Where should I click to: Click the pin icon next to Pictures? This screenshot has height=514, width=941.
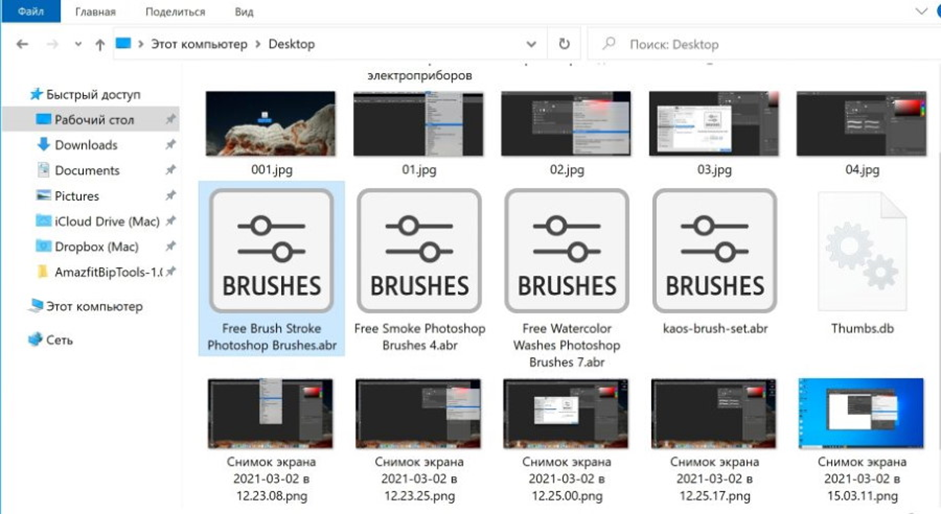click(x=170, y=196)
